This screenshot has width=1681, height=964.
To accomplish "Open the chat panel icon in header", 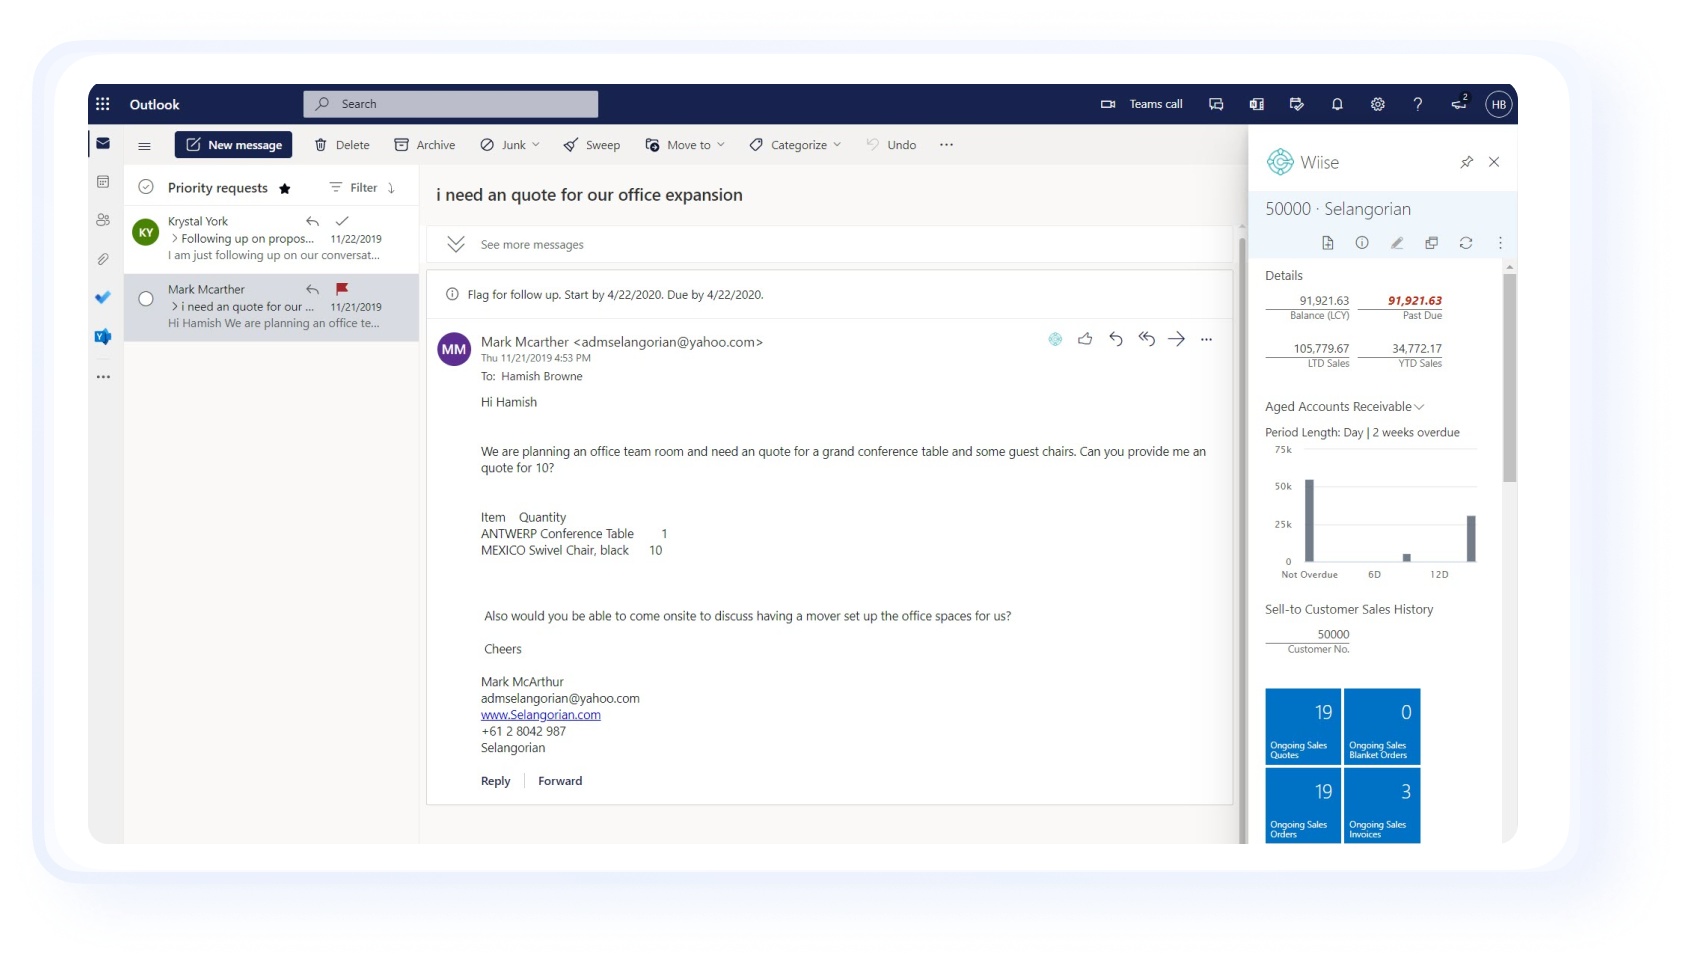I will (1216, 104).
